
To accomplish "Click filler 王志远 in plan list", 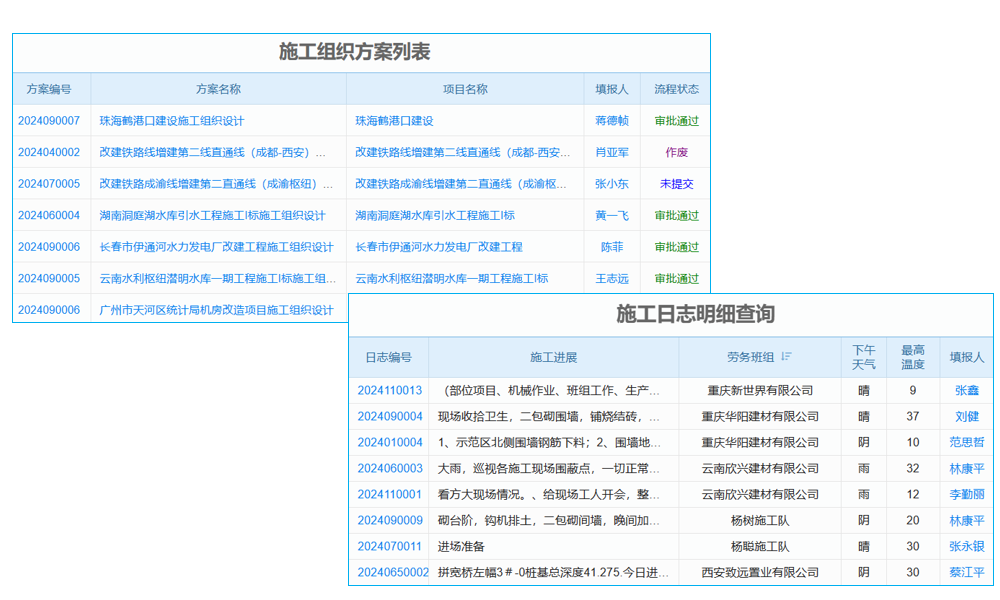I will click(x=613, y=278).
